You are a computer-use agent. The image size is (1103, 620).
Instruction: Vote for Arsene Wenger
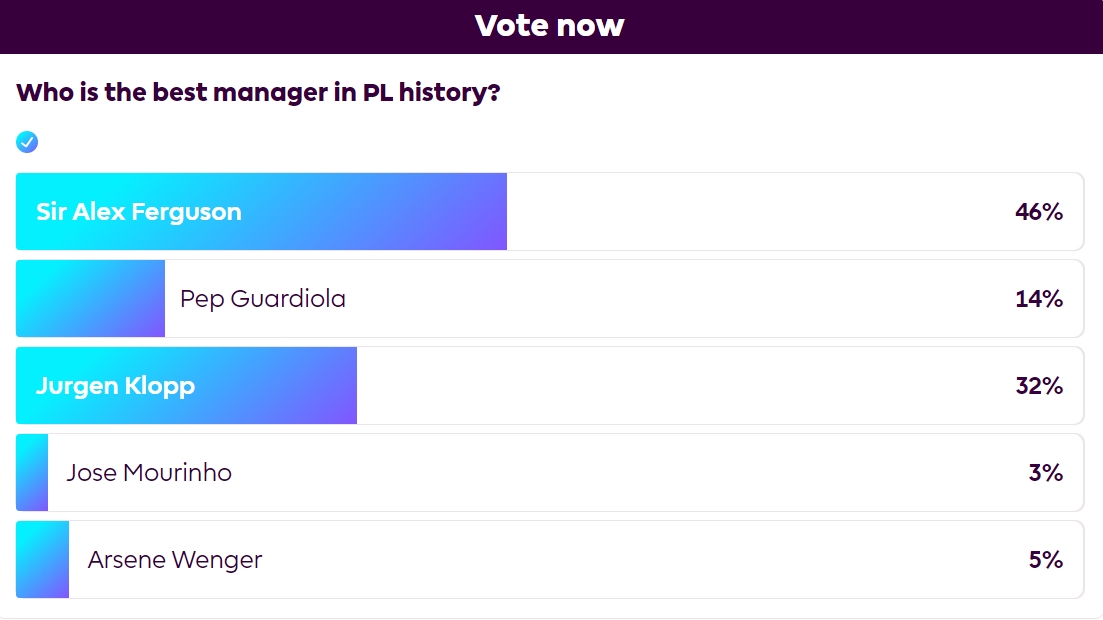175,560
